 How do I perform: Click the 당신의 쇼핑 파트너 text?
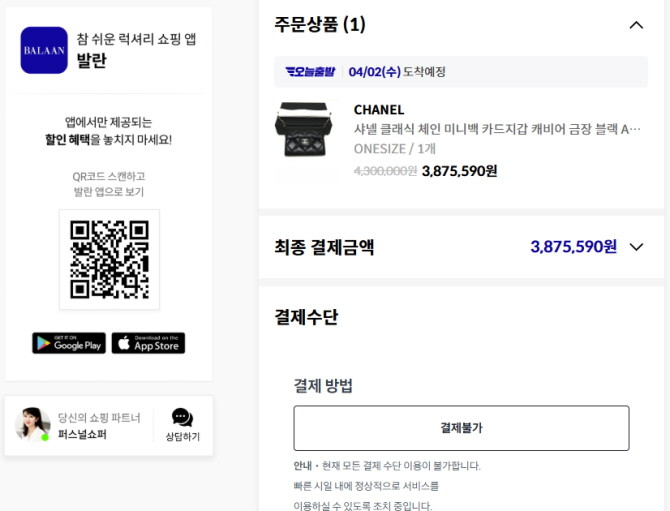(x=99, y=417)
